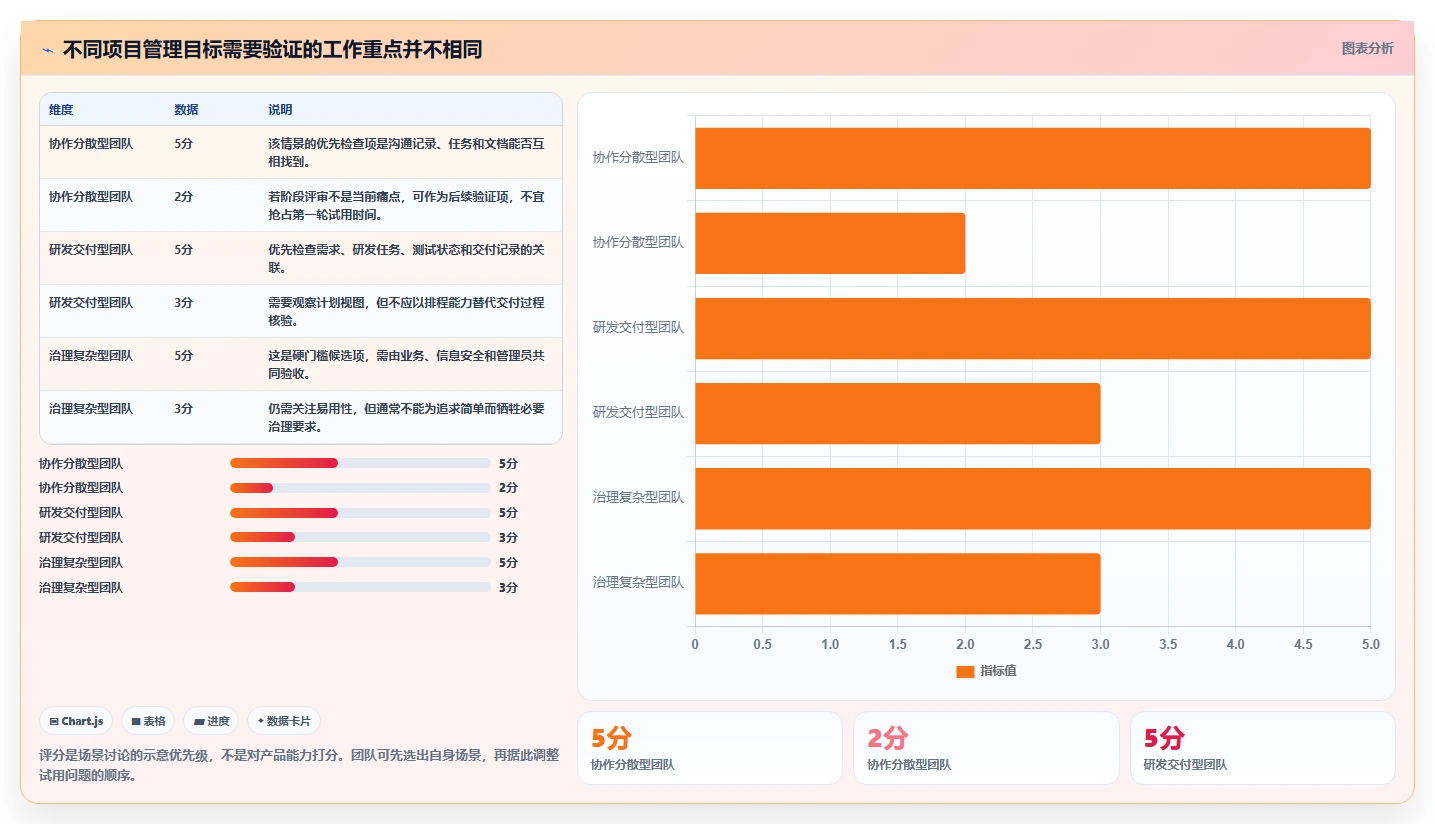Viewport: 1435px width, 824px height.
Task: Click the 维度 table column header
Action: [61, 109]
